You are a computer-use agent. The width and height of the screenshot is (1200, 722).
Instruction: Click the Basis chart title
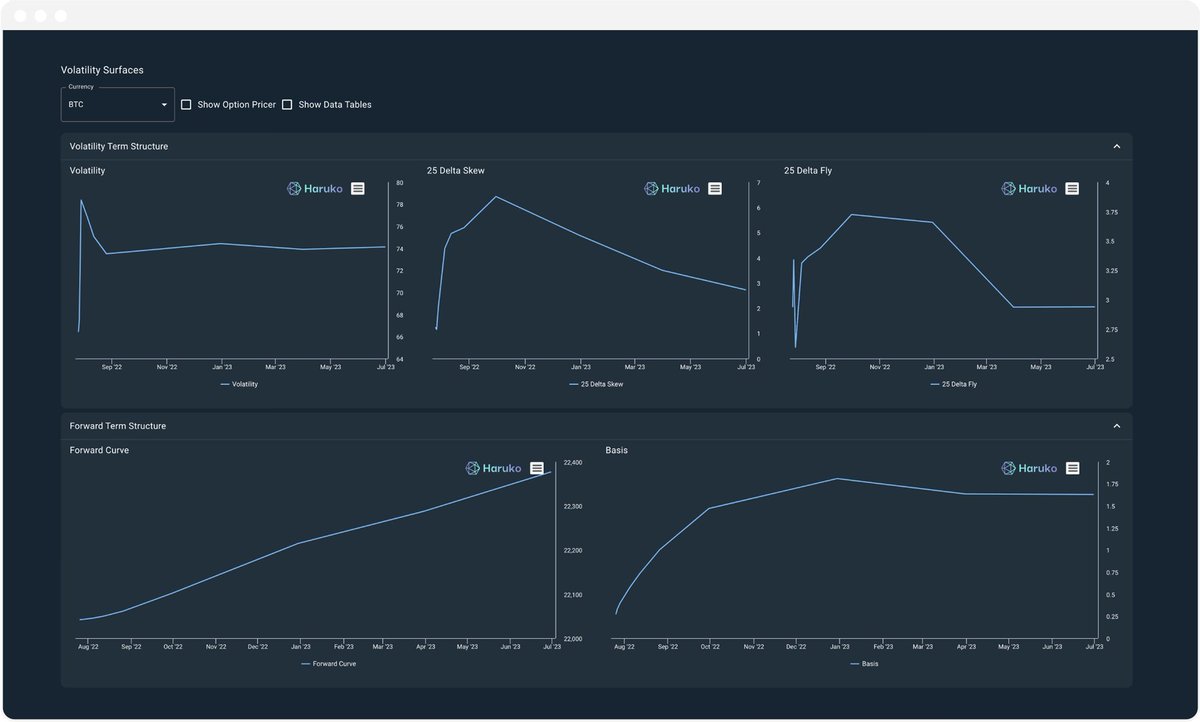point(617,450)
